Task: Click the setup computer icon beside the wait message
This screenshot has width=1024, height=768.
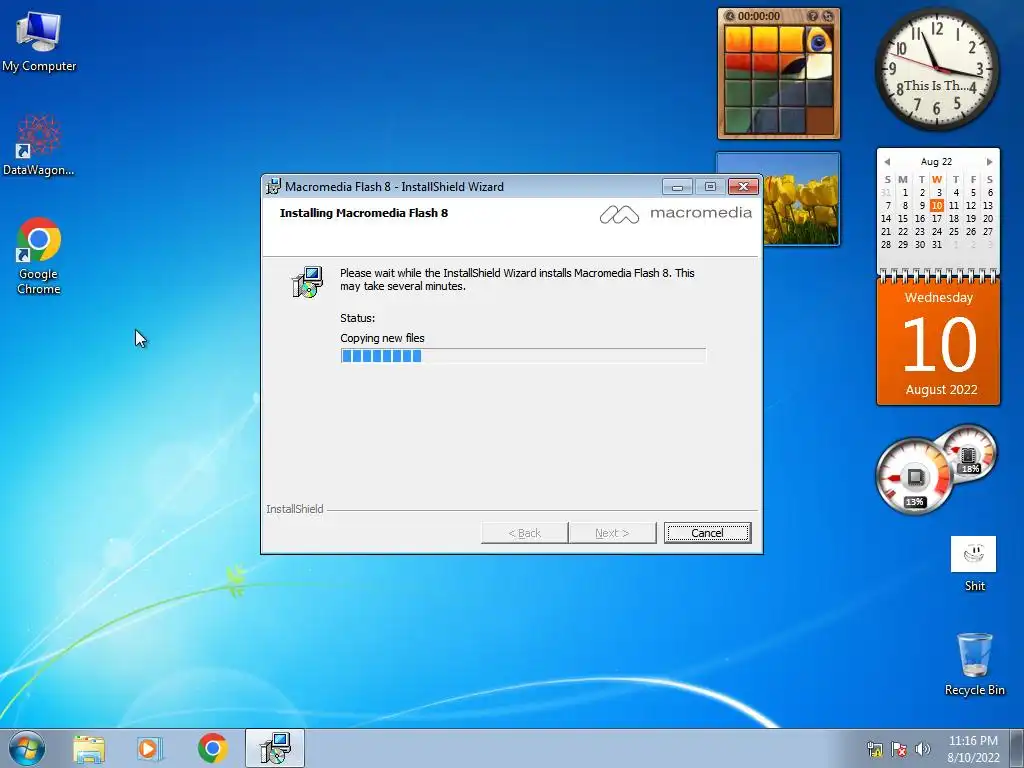Action: pyautogui.click(x=307, y=282)
